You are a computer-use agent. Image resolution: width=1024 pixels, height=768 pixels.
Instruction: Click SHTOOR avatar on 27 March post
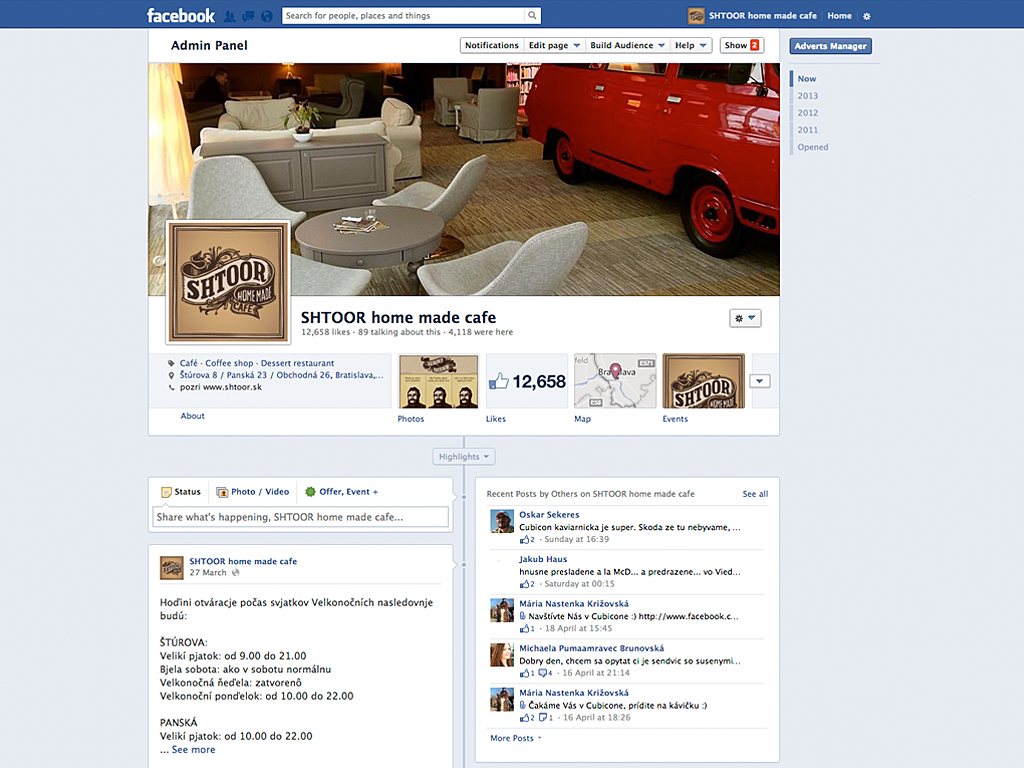click(x=172, y=568)
